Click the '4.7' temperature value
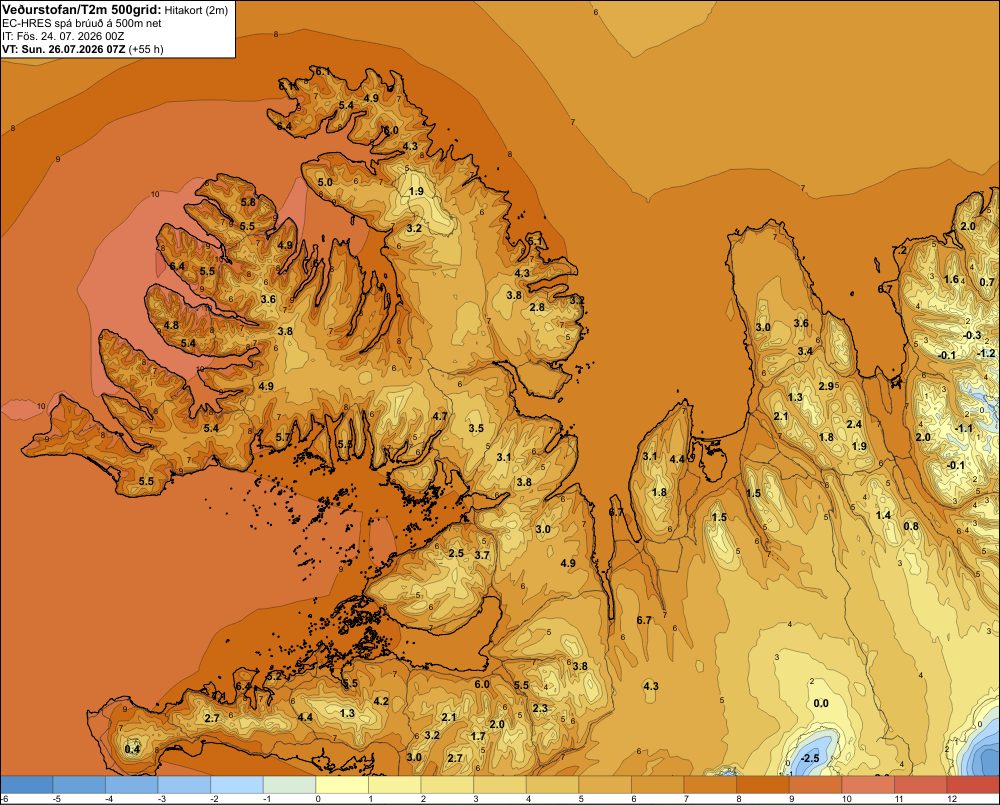Viewport: 1000px width, 805px height. click(x=439, y=416)
